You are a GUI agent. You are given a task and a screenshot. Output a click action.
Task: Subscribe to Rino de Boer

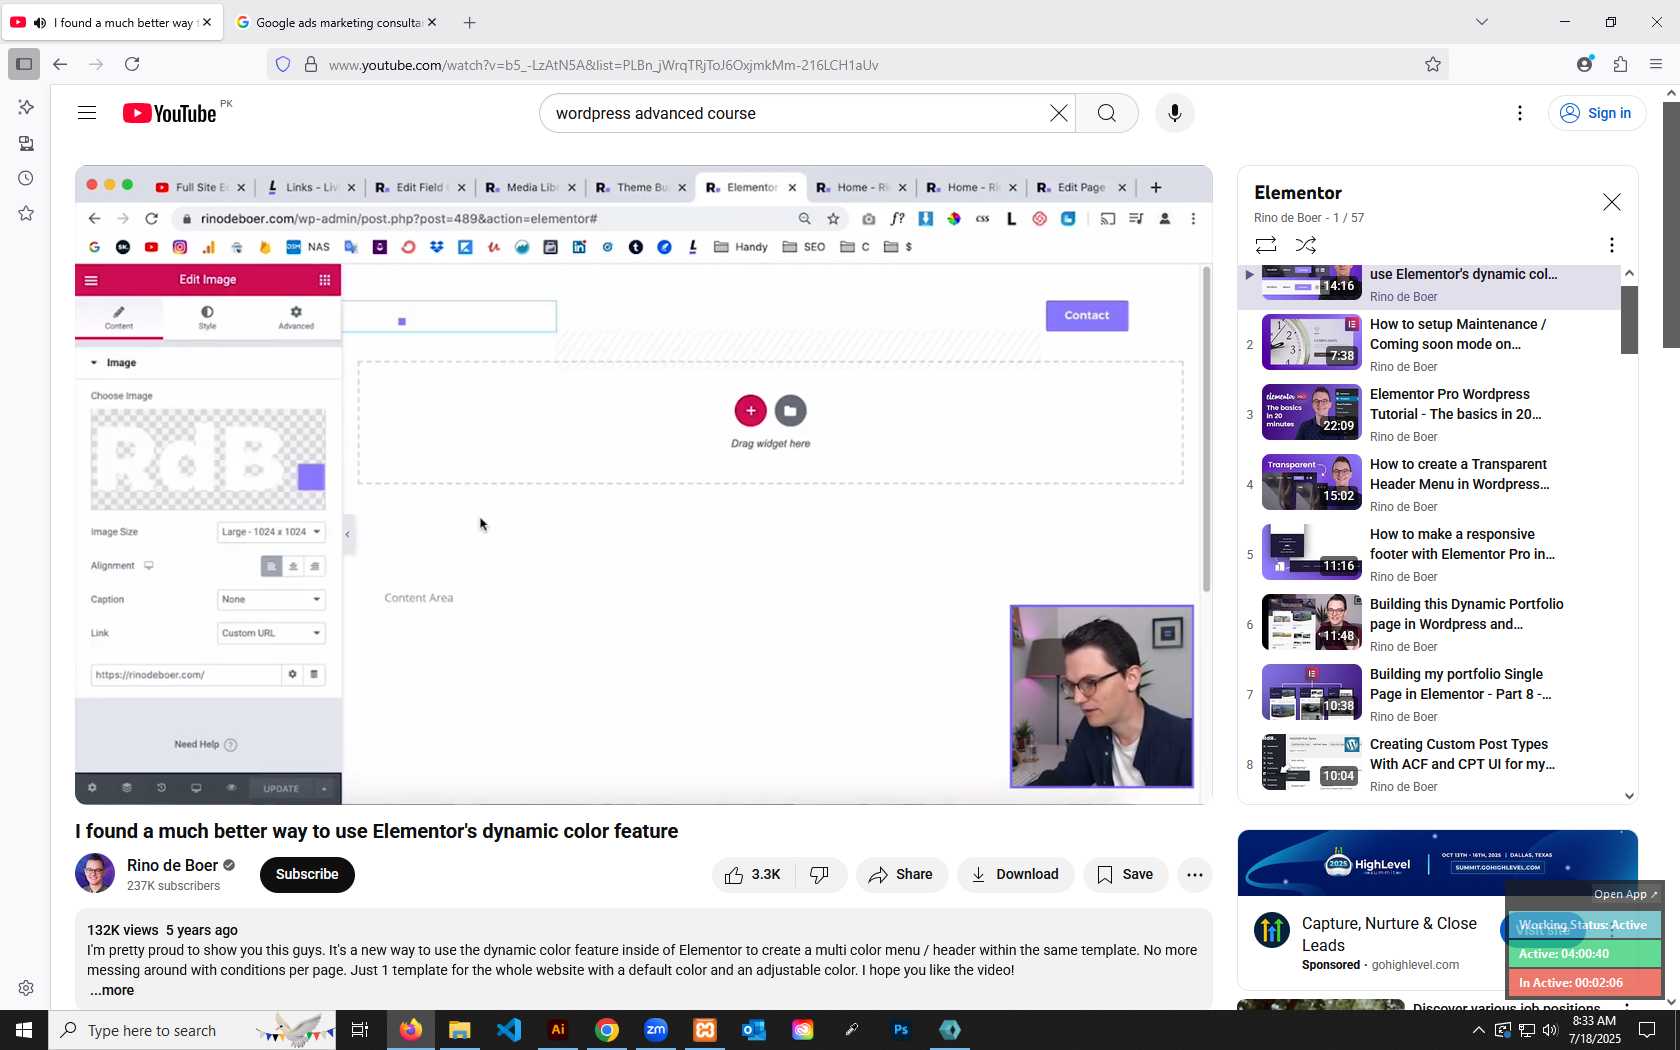point(307,875)
